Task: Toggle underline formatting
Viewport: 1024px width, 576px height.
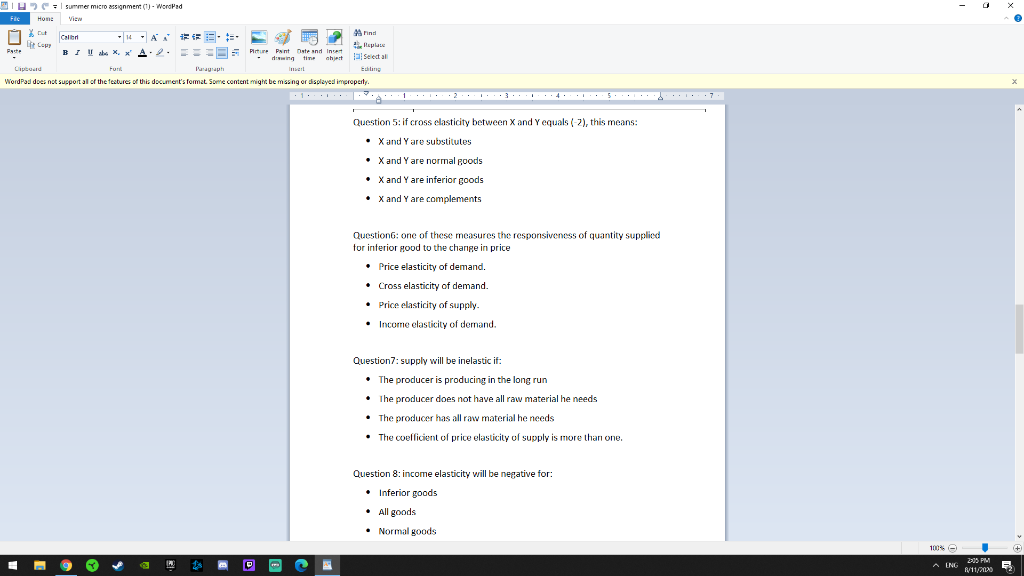Action: (89, 53)
